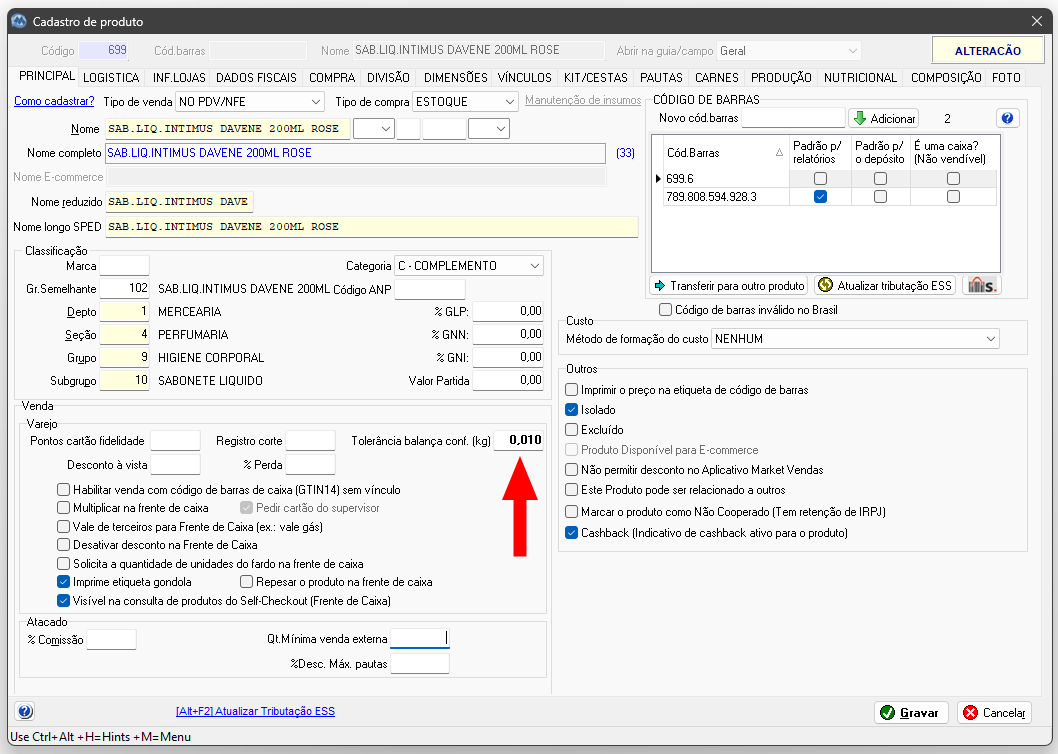The width and height of the screenshot is (1058, 754).
Task: Check Código de barras inválido no Brasil
Action: (665, 310)
